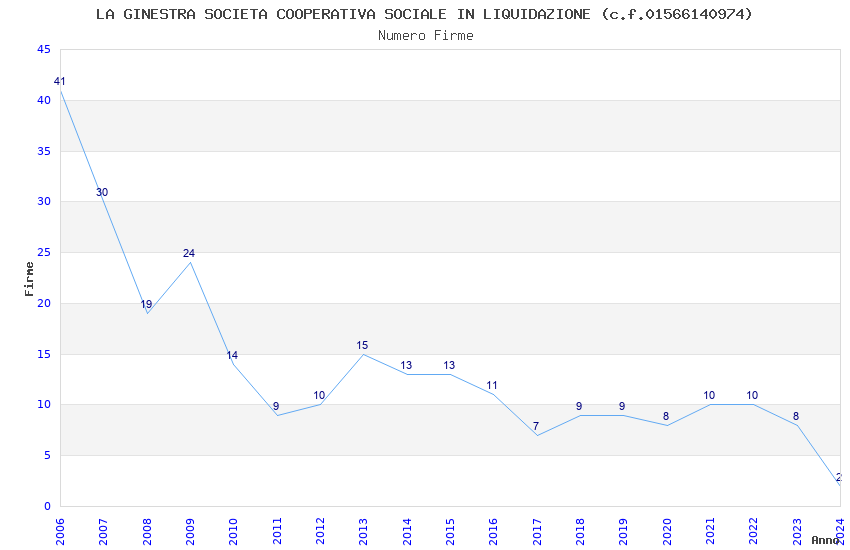Select the 2023 data point labeled 8
The width and height of the screenshot is (850, 550).
[x=797, y=425]
